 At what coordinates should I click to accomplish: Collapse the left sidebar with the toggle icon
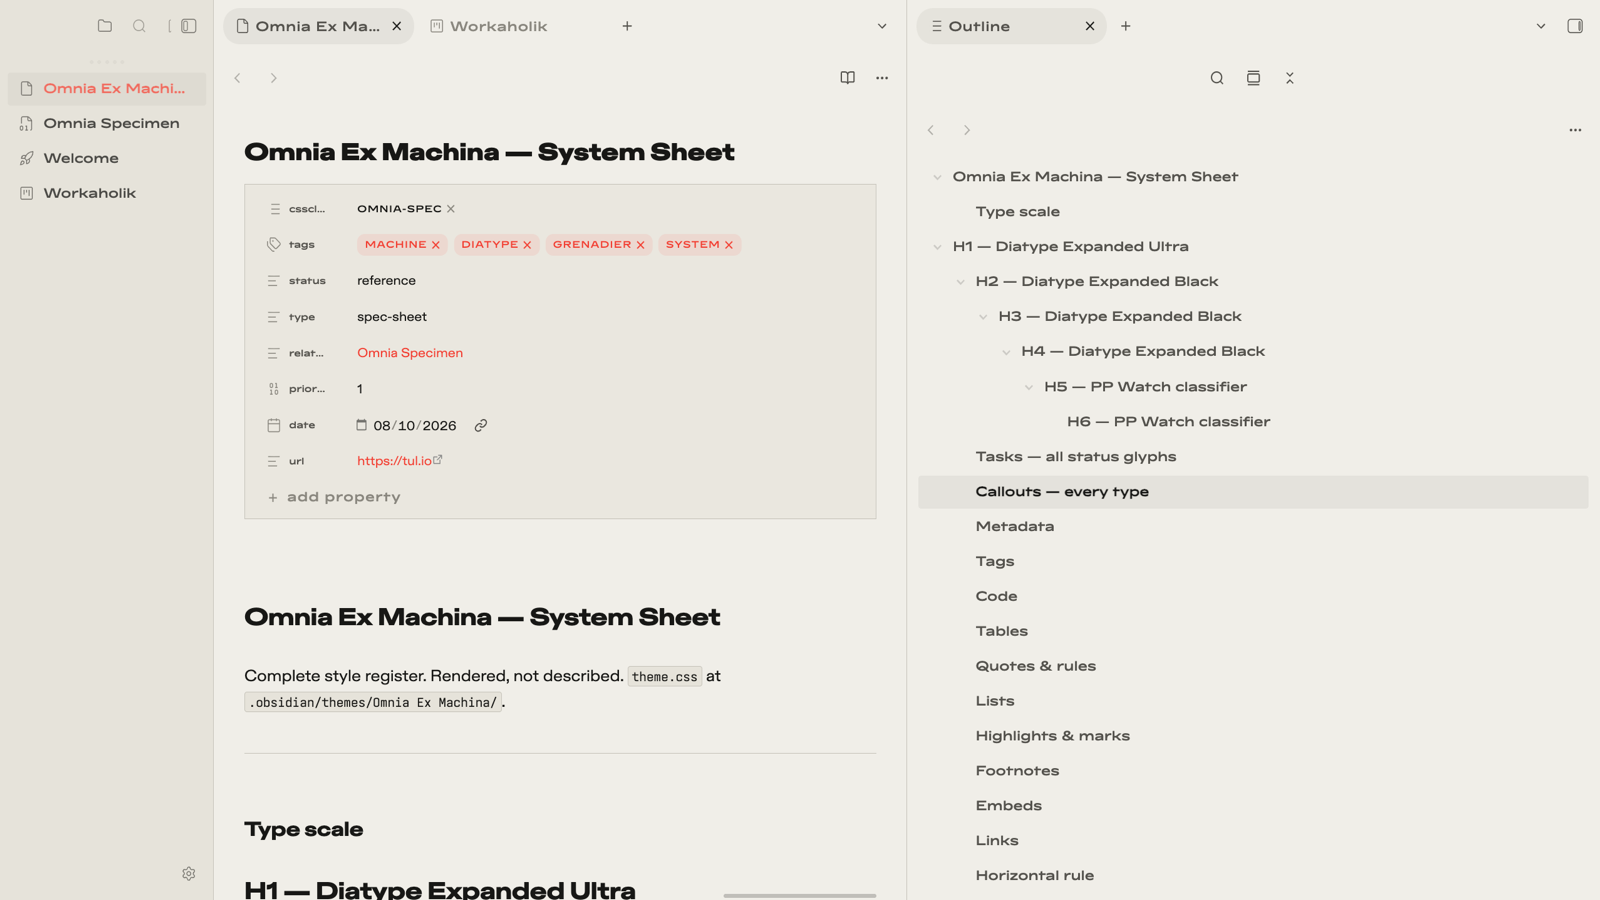(x=188, y=26)
